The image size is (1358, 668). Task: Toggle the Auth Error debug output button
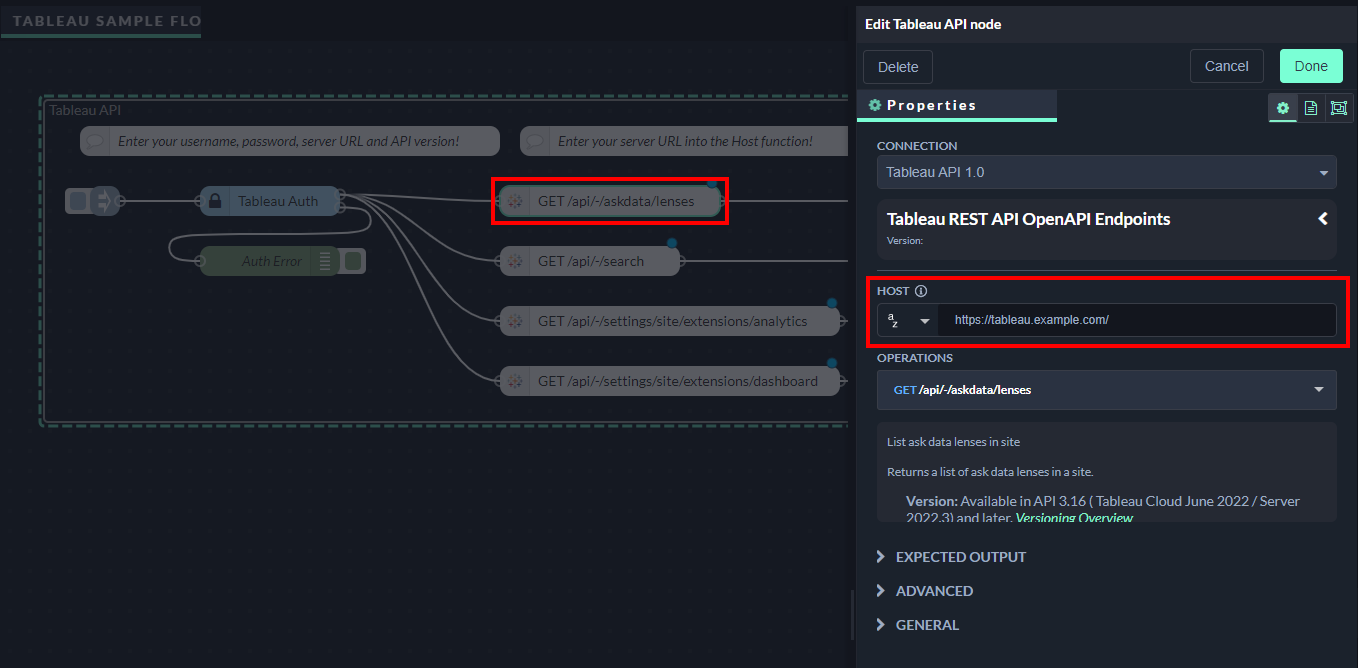[353, 261]
